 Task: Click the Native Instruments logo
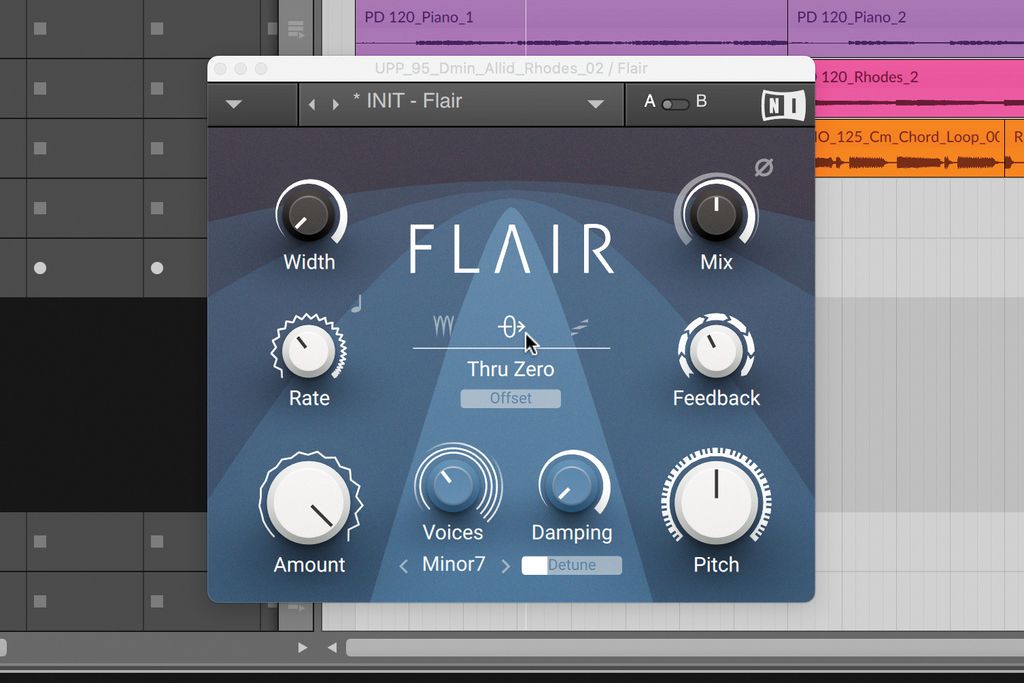pyautogui.click(x=784, y=103)
